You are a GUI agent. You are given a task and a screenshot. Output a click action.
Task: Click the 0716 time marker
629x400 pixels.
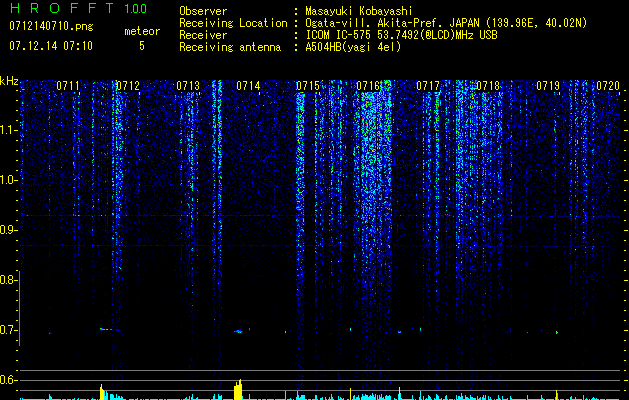click(x=368, y=86)
